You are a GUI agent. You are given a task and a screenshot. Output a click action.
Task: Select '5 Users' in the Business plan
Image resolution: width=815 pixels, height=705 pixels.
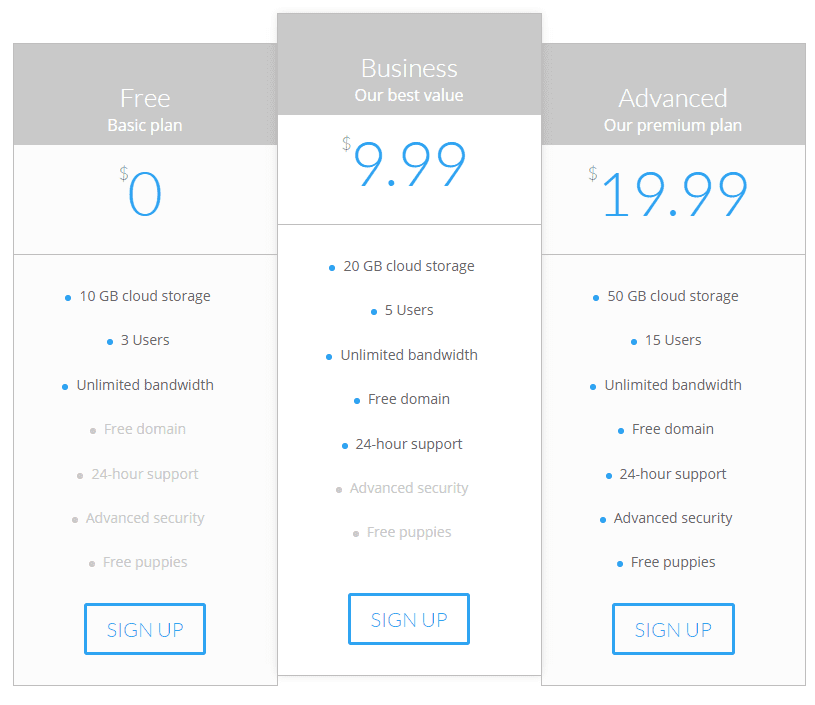click(x=408, y=310)
